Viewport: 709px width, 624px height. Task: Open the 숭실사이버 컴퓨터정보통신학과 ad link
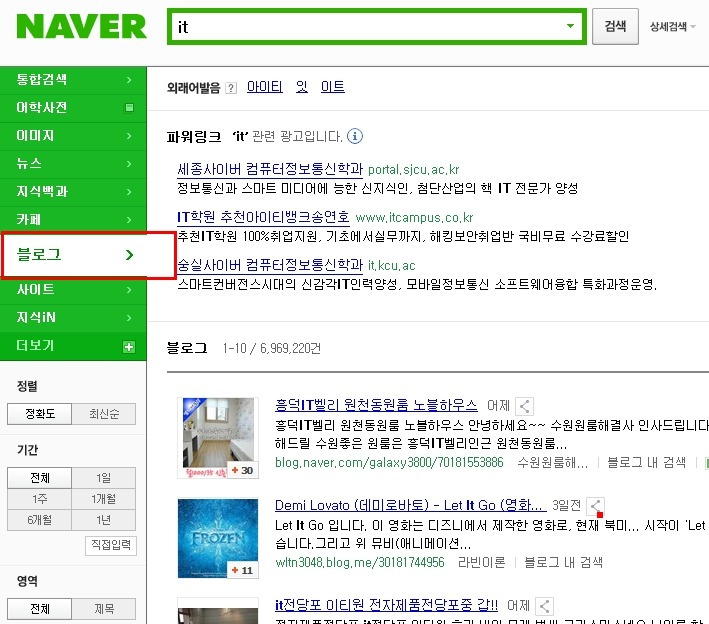coord(270,265)
